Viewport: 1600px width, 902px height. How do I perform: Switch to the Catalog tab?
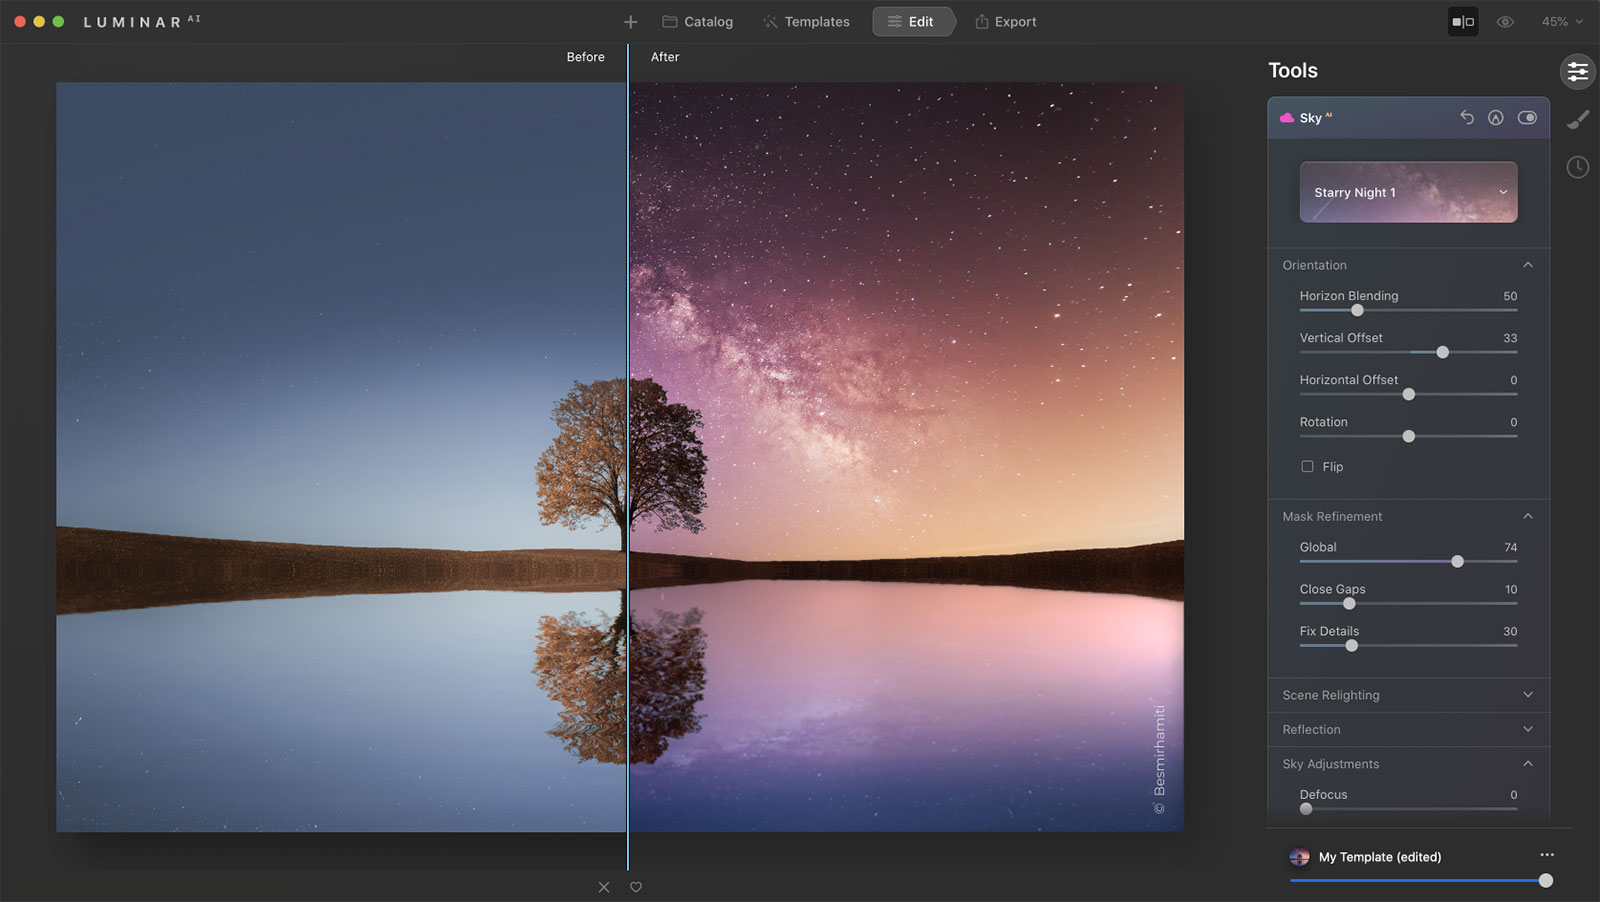[698, 22]
